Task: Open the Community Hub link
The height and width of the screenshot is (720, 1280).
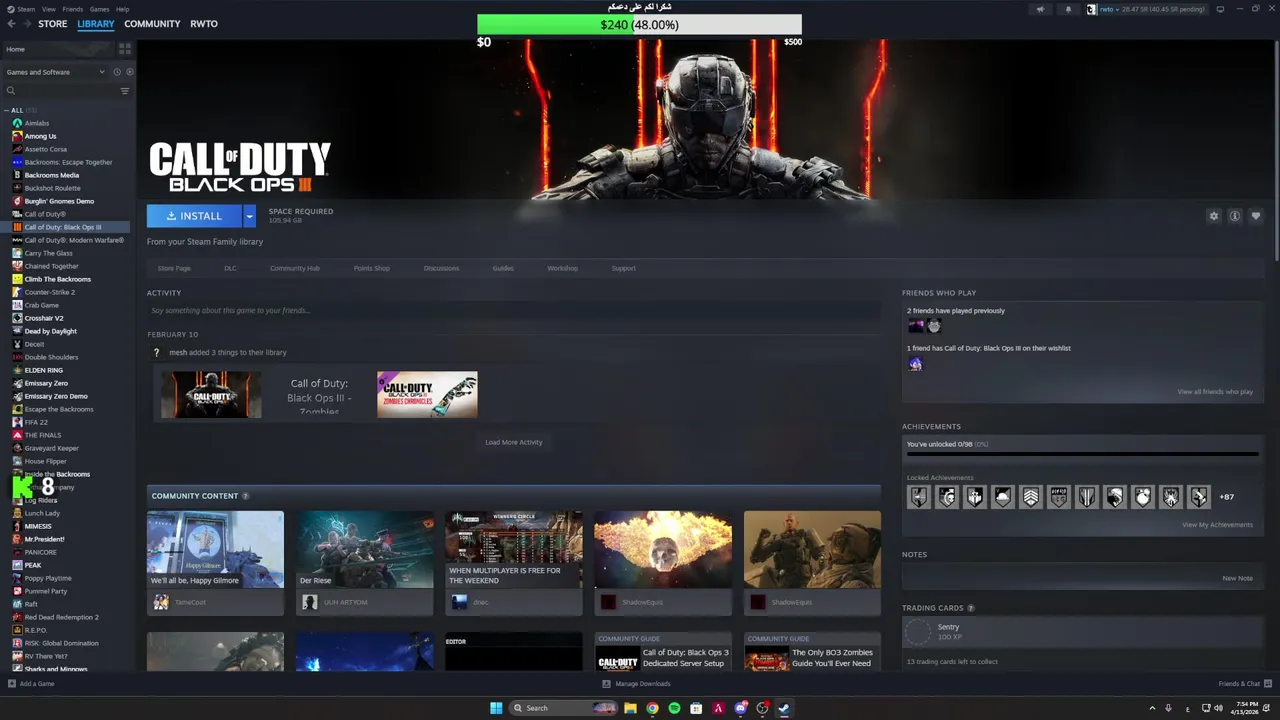Action: 295,268
